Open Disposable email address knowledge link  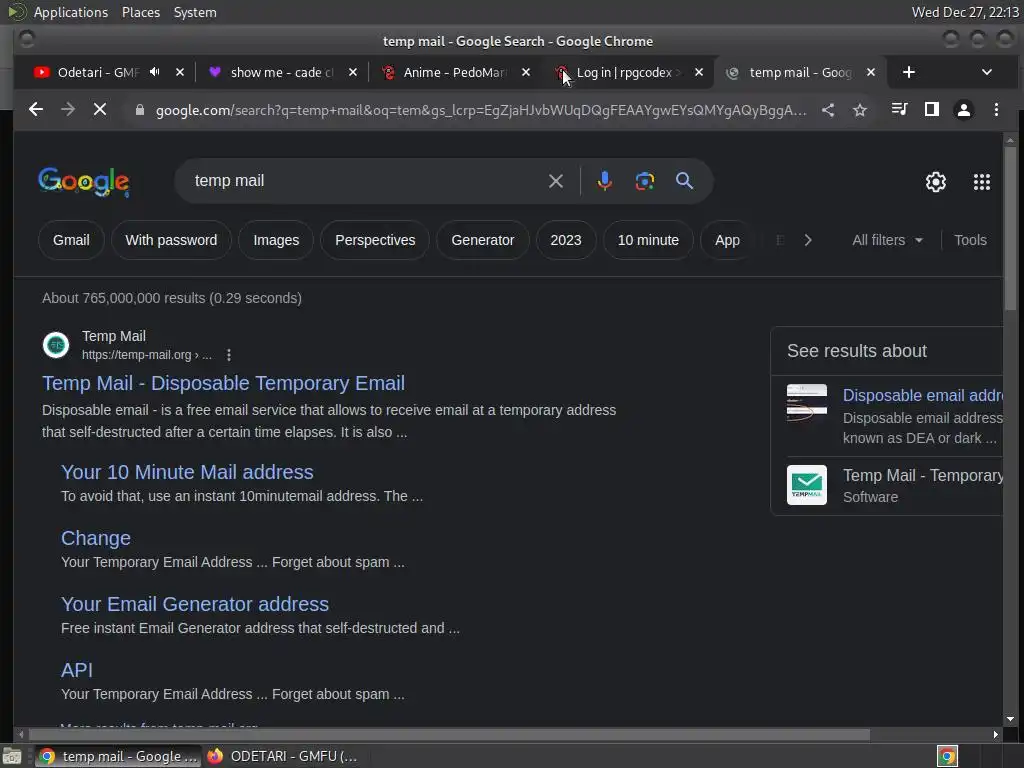pos(922,395)
